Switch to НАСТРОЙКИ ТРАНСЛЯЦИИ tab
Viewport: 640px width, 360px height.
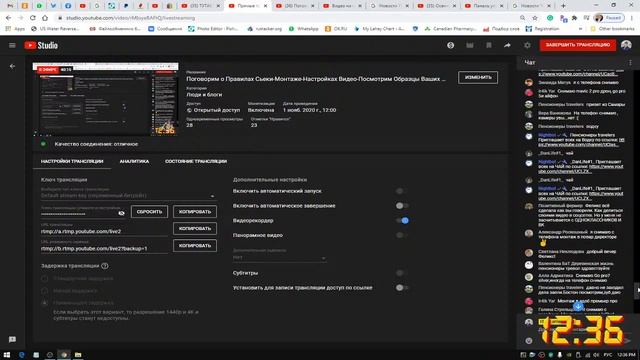[x=72, y=161]
